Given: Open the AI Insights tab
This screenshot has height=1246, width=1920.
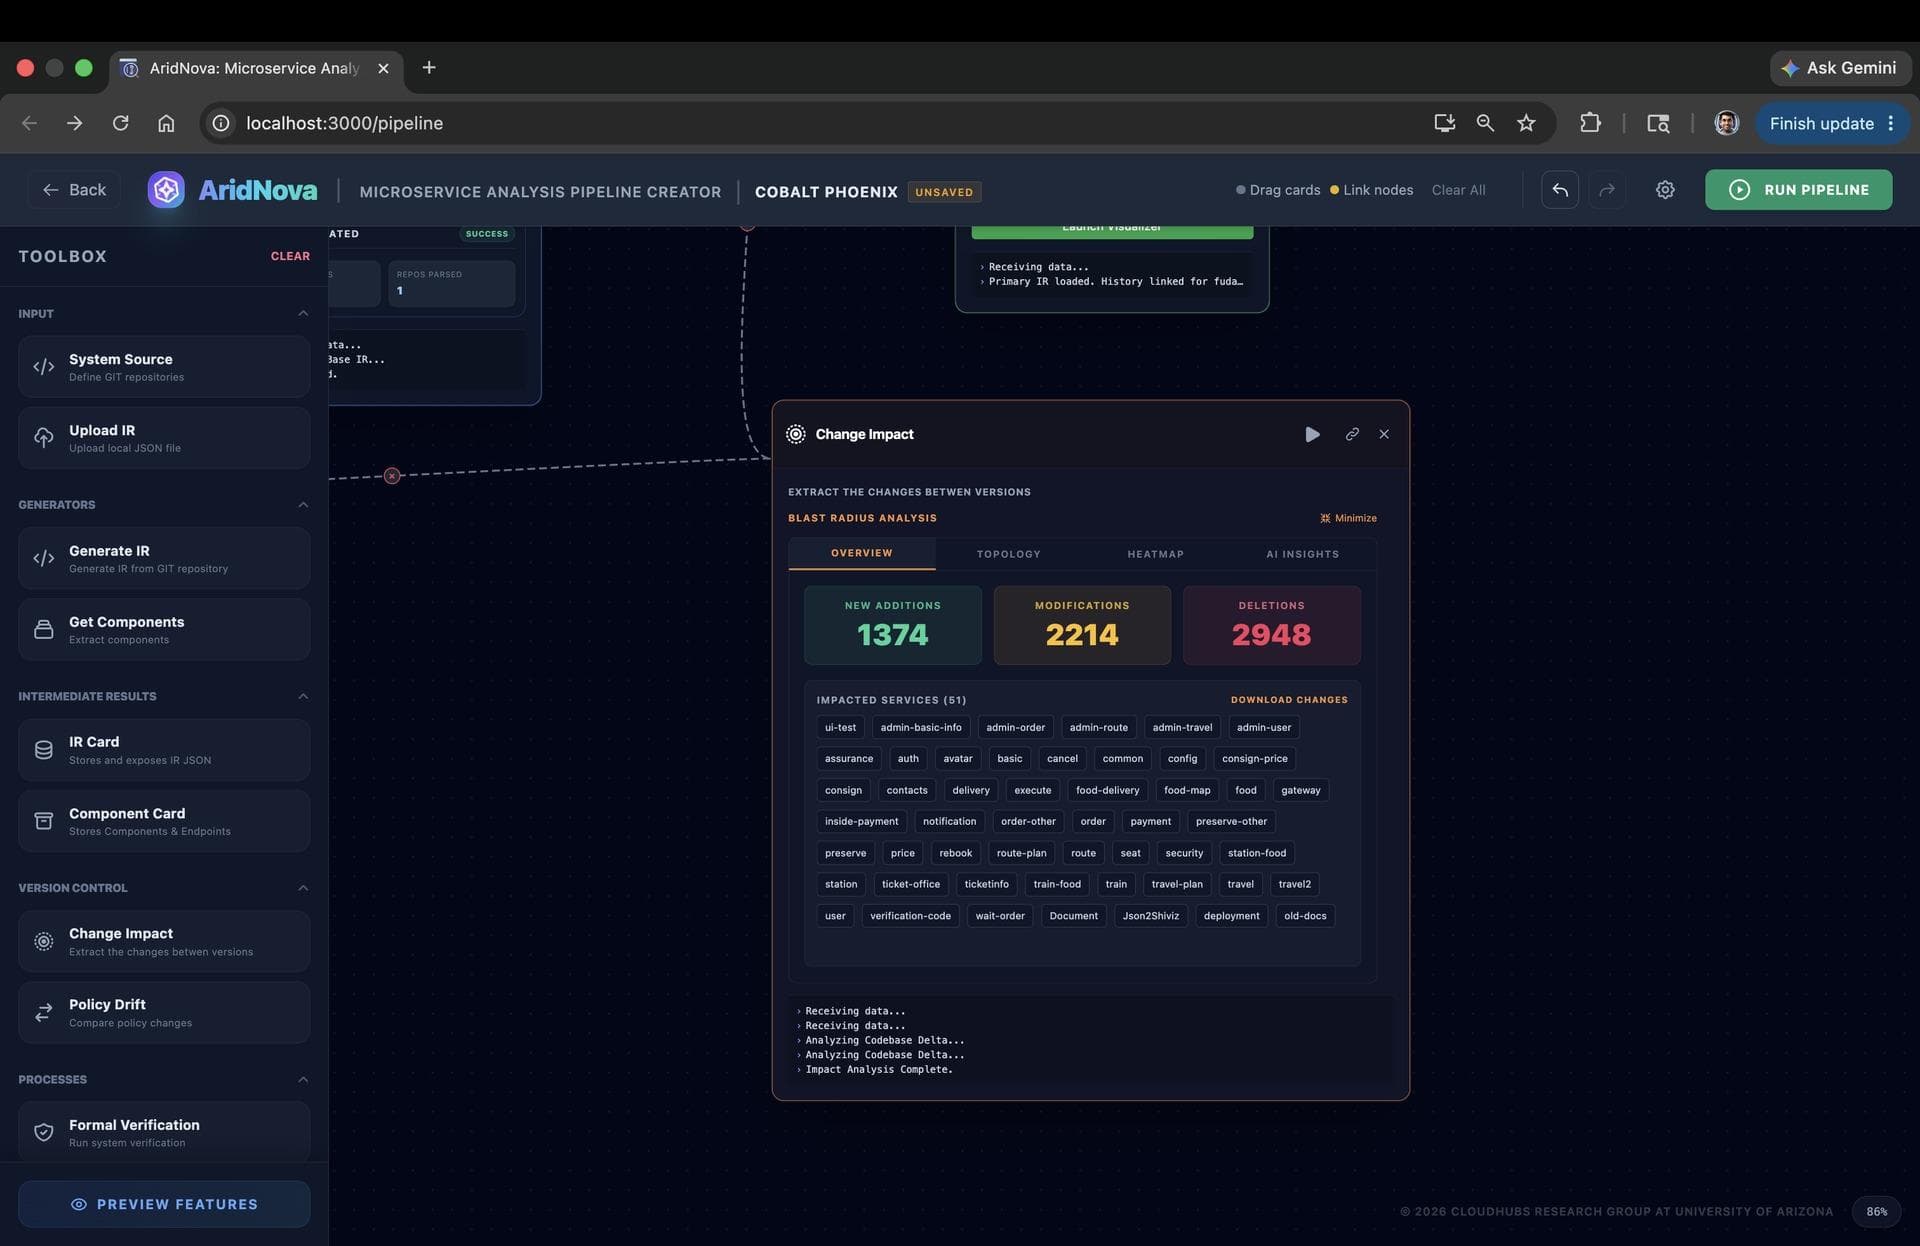Looking at the screenshot, I should [1302, 554].
